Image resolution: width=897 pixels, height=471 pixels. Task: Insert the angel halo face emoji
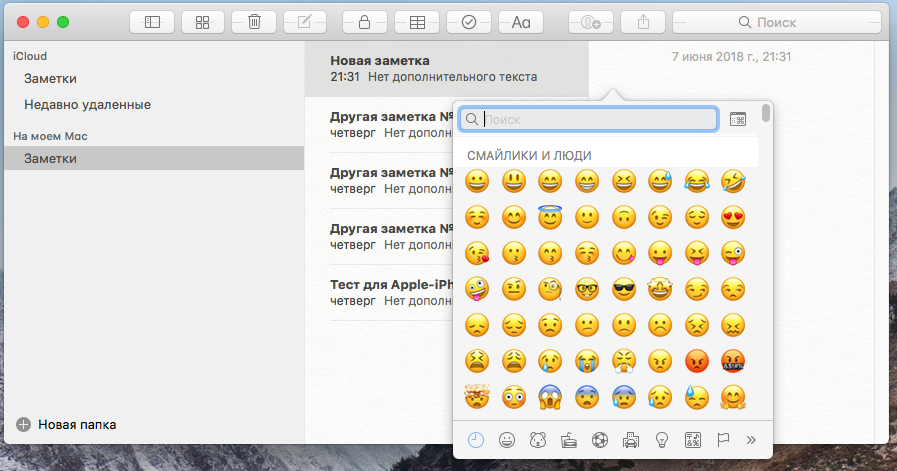coord(550,217)
